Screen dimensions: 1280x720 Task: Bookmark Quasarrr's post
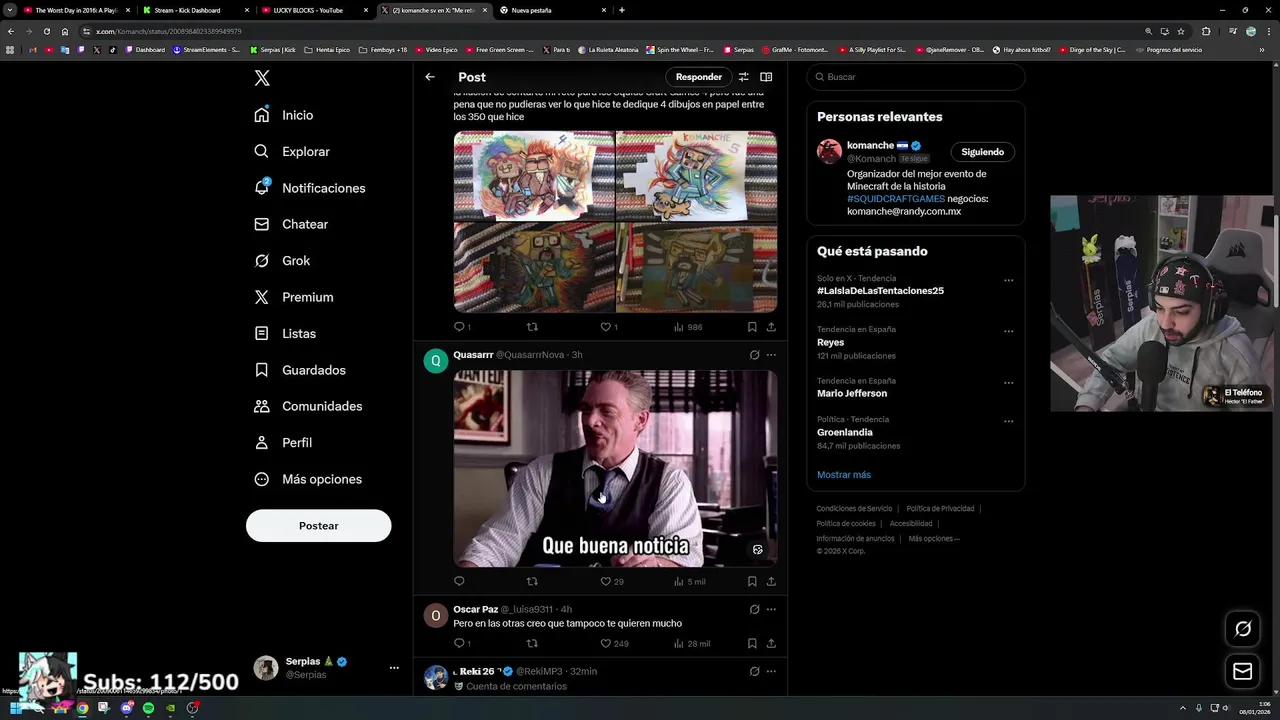click(752, 581)
